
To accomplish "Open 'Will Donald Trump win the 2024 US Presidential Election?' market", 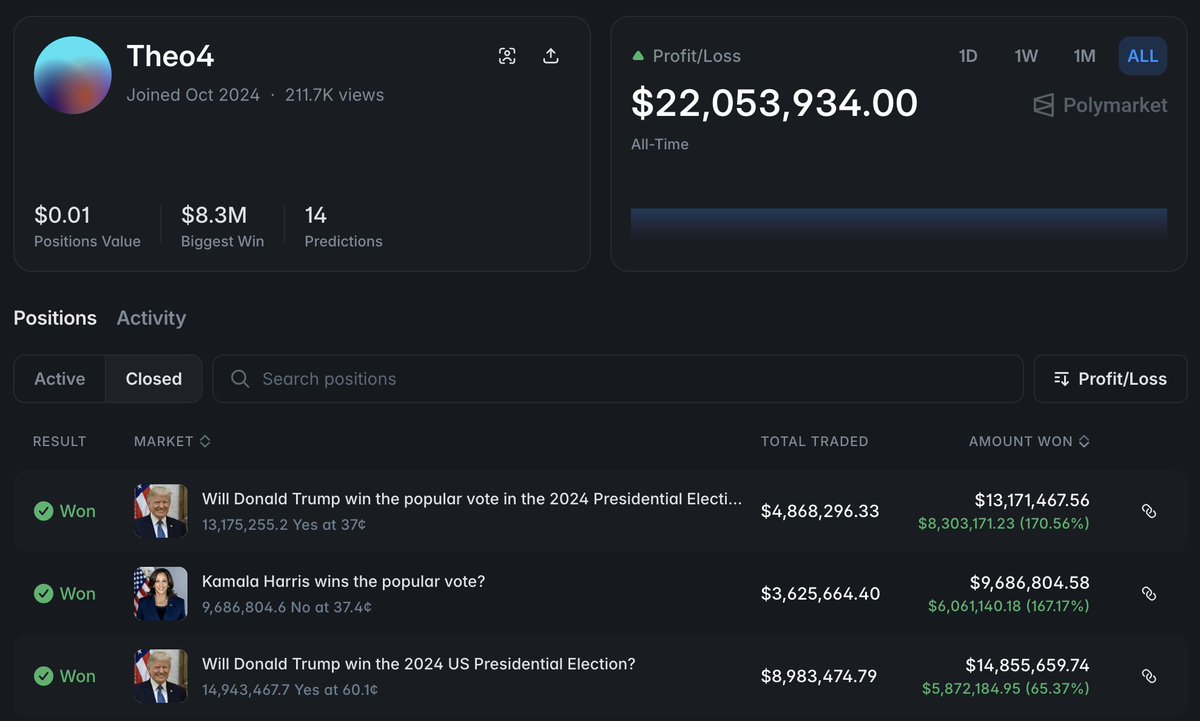I will [x=419, y=664].
